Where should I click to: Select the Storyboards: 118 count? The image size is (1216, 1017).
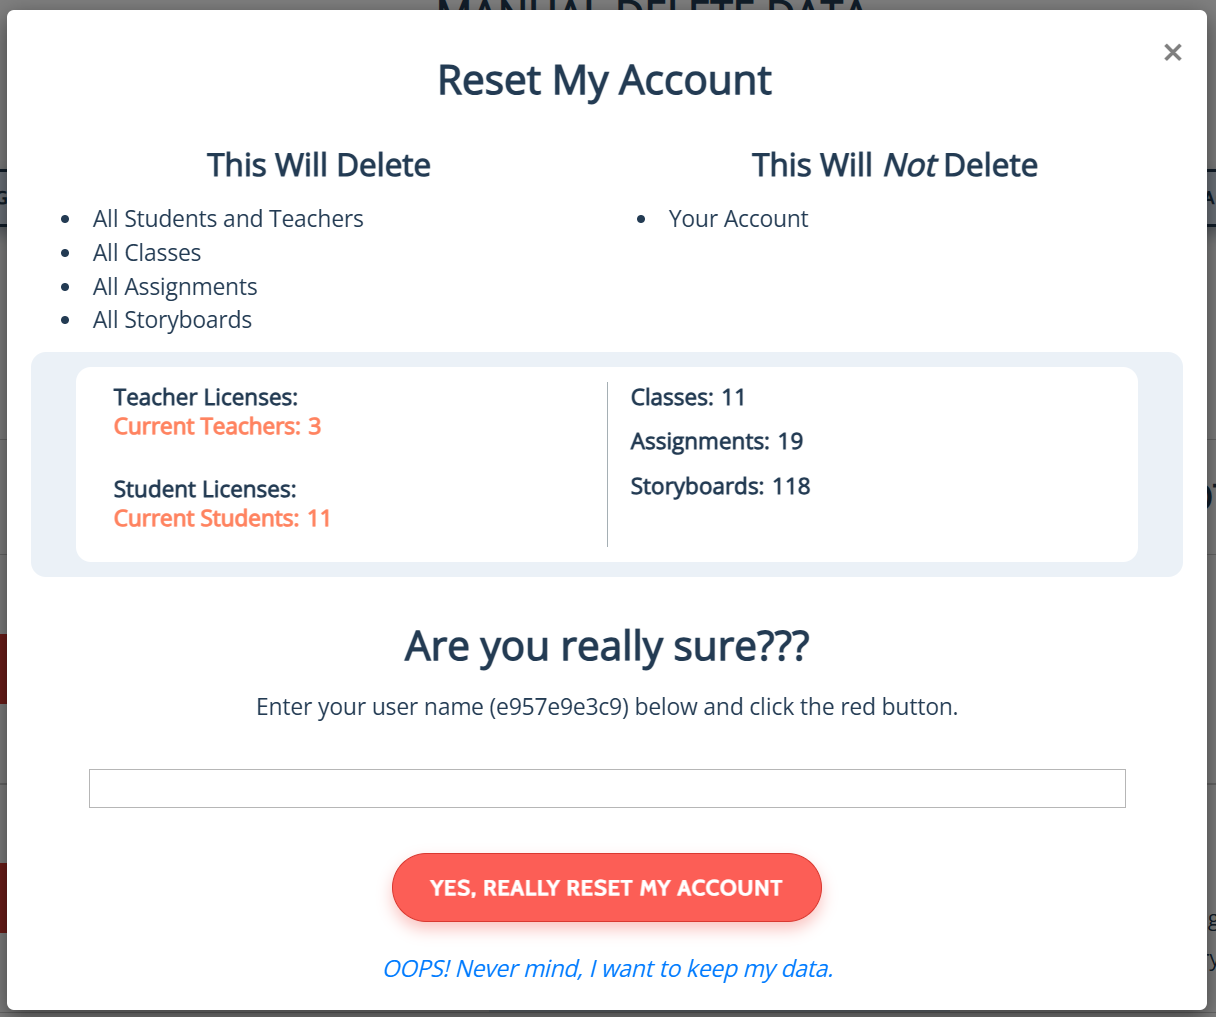pos(720,486)
